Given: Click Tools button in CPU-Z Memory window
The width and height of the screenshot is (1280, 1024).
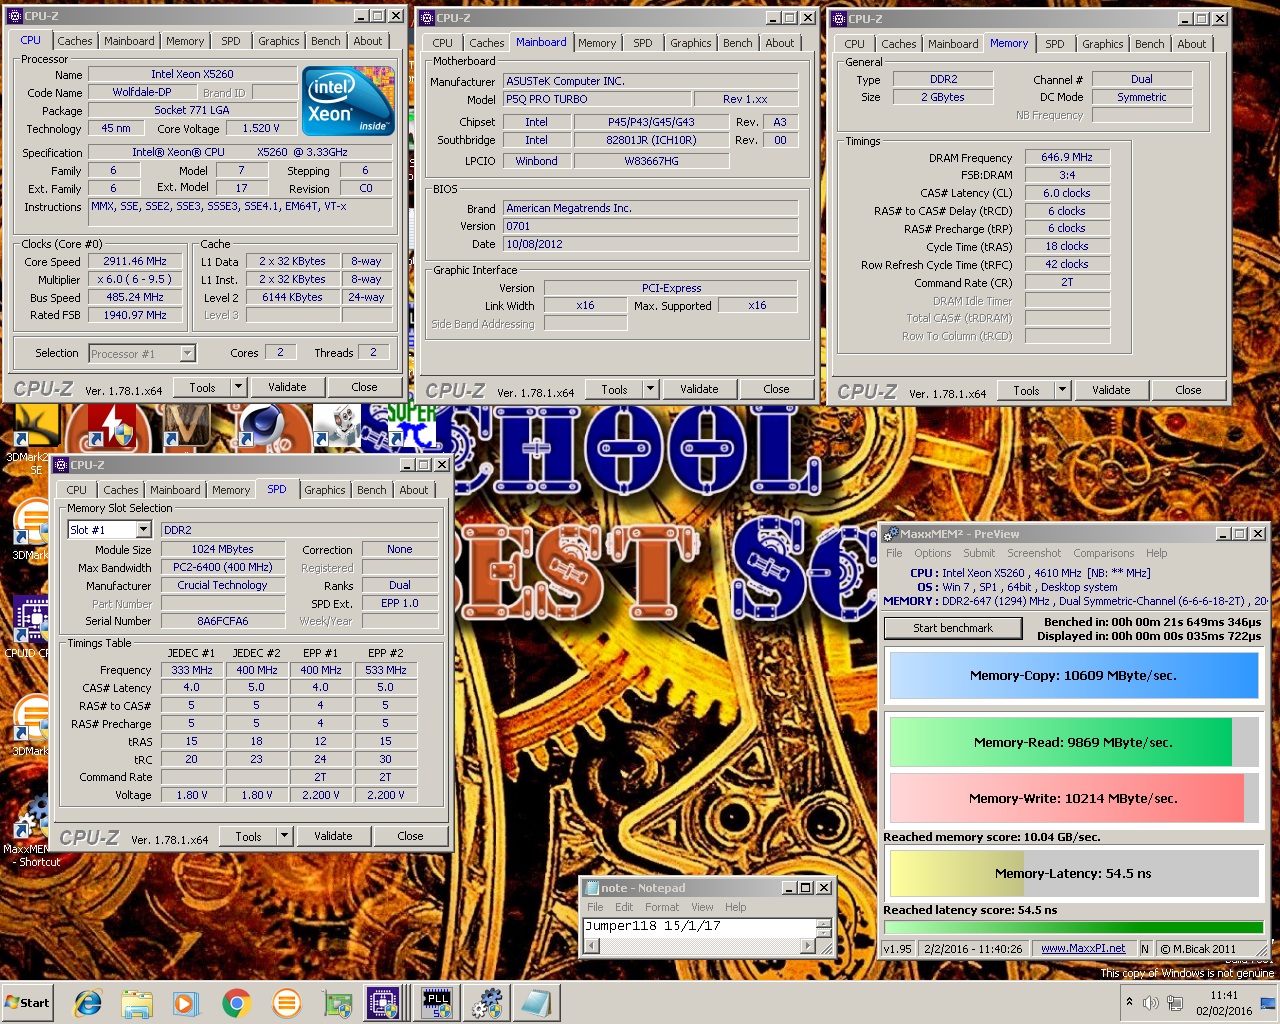Looking at the screenshot, I should tap(1026, 390).
